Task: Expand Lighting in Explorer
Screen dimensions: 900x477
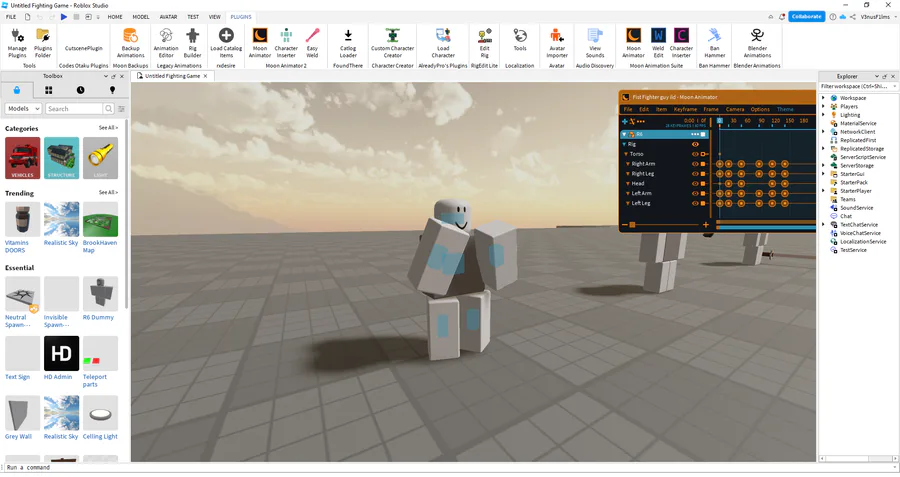Action: pos(824,115)
